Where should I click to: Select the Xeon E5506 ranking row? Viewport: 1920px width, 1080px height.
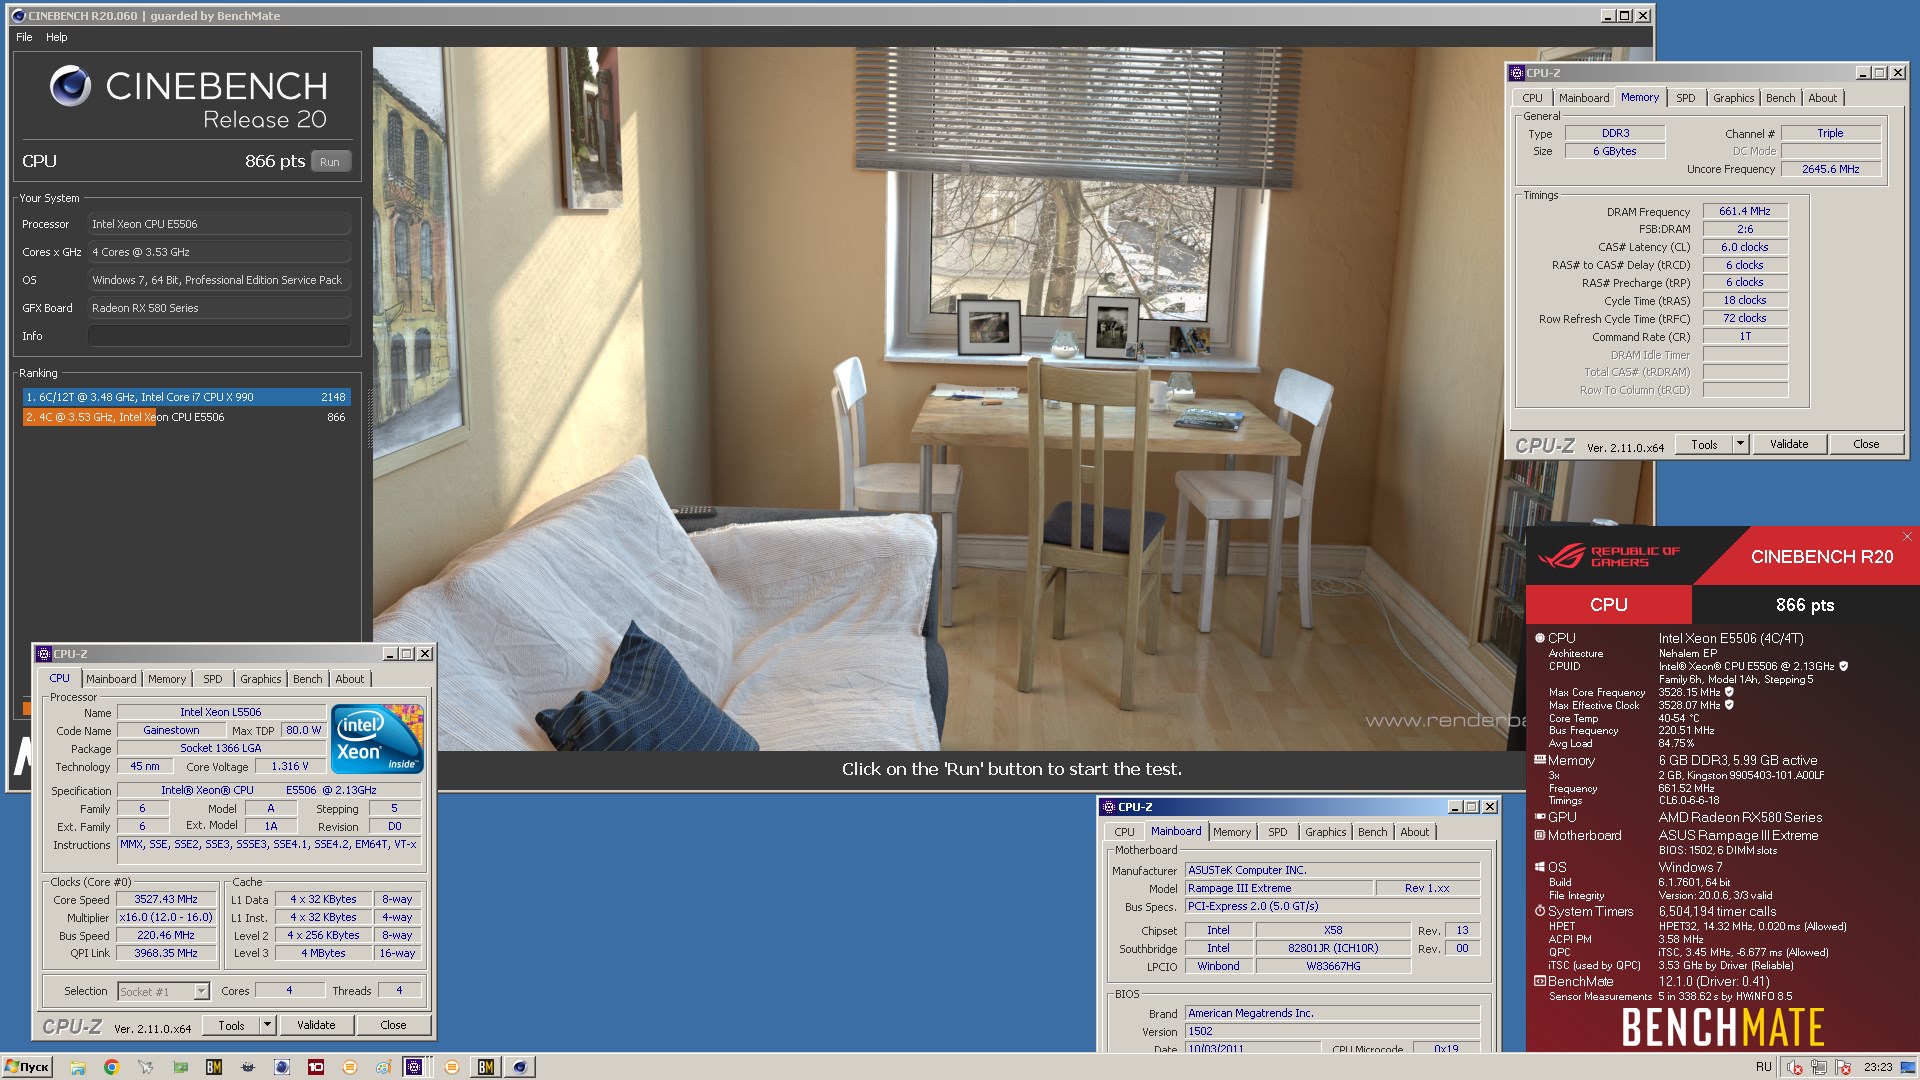coord(186,417)
